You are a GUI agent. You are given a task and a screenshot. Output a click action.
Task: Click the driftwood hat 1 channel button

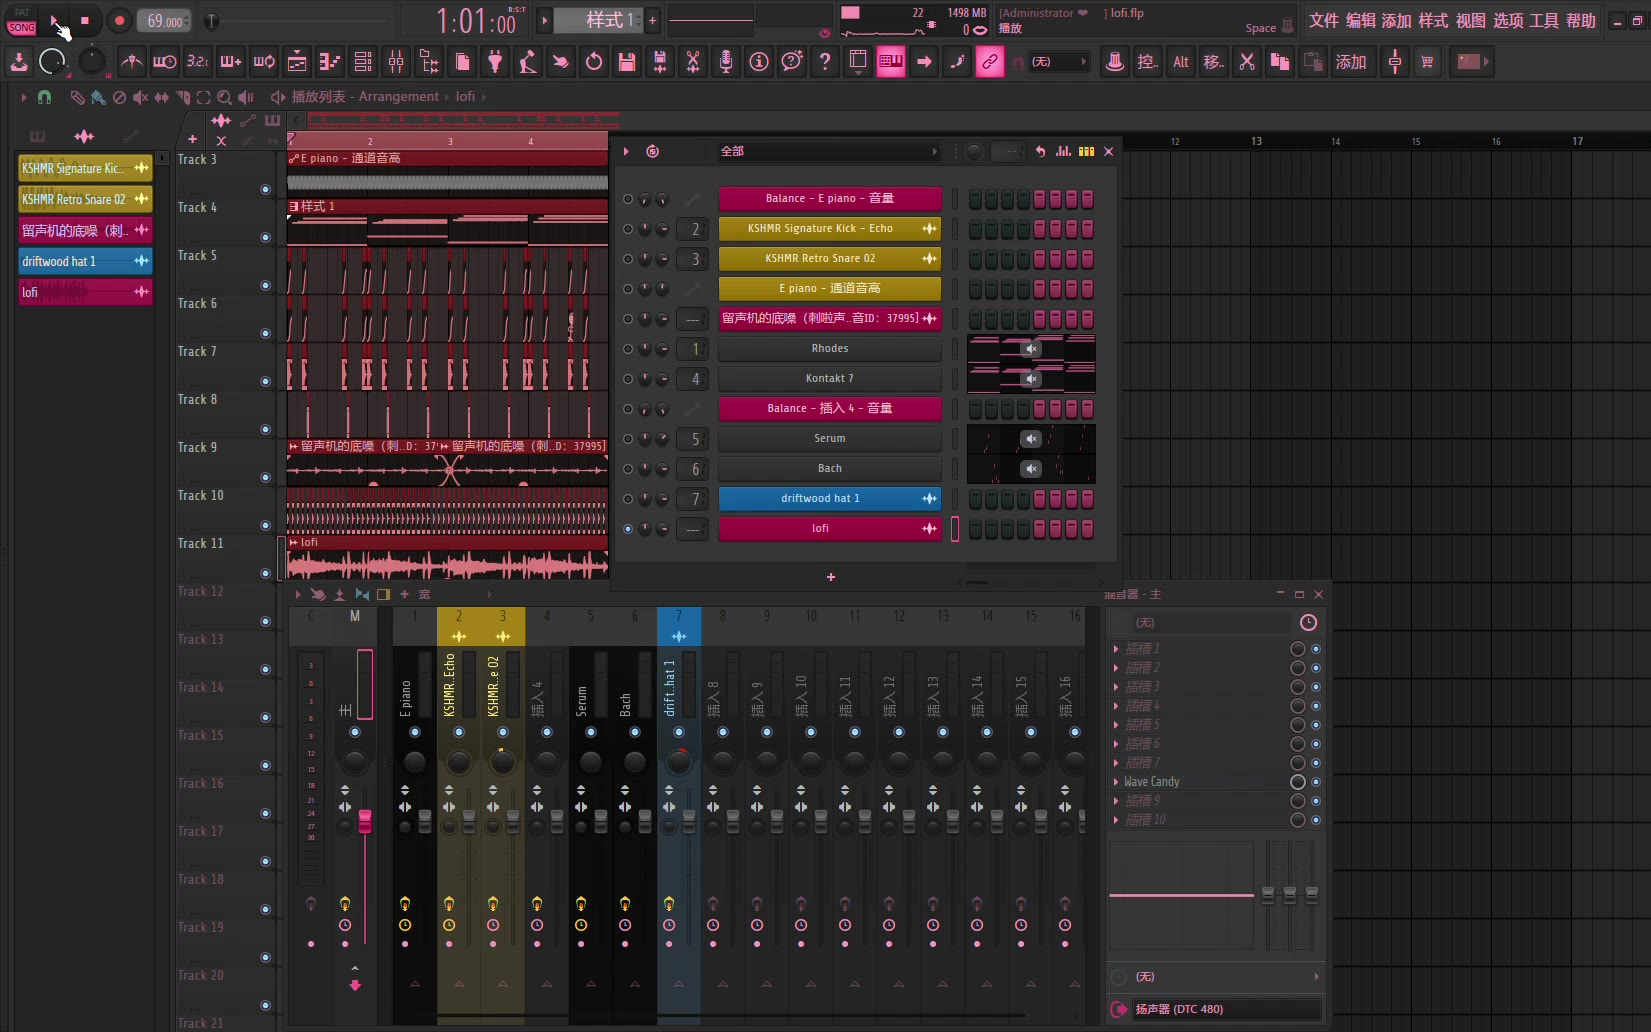coord(820,499)
